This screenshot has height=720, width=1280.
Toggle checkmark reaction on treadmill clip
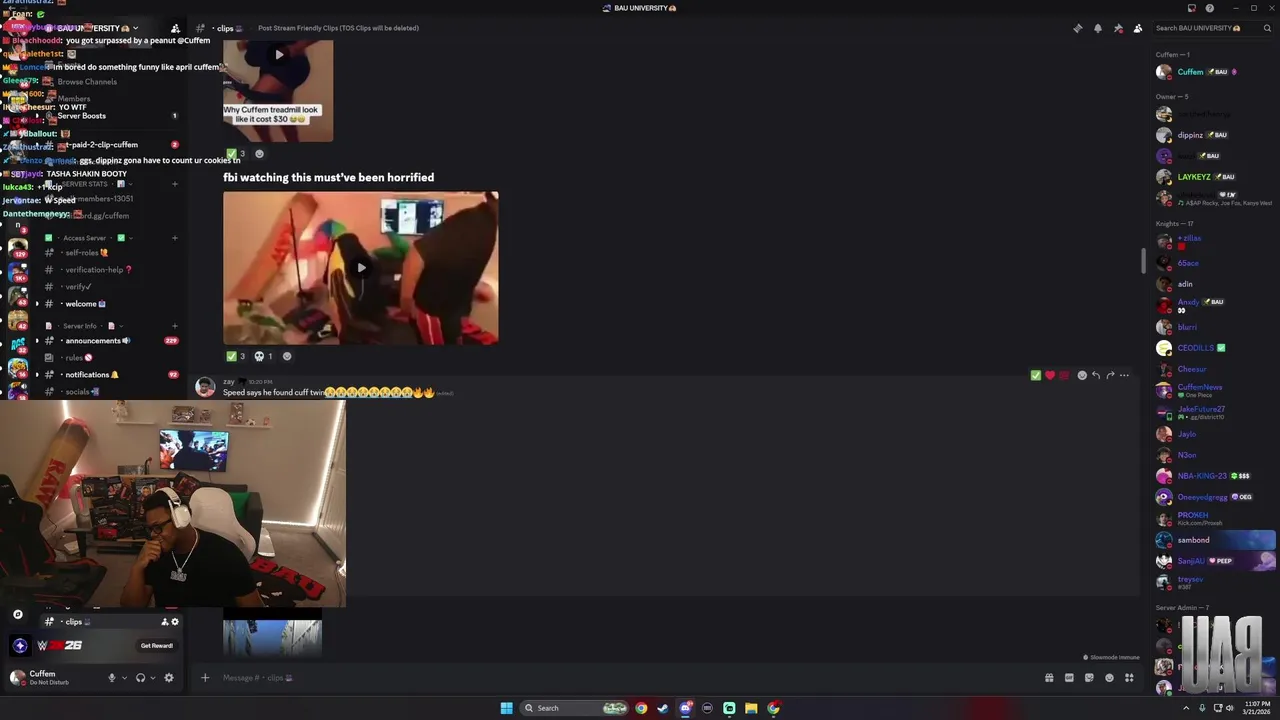coord(236,154)
